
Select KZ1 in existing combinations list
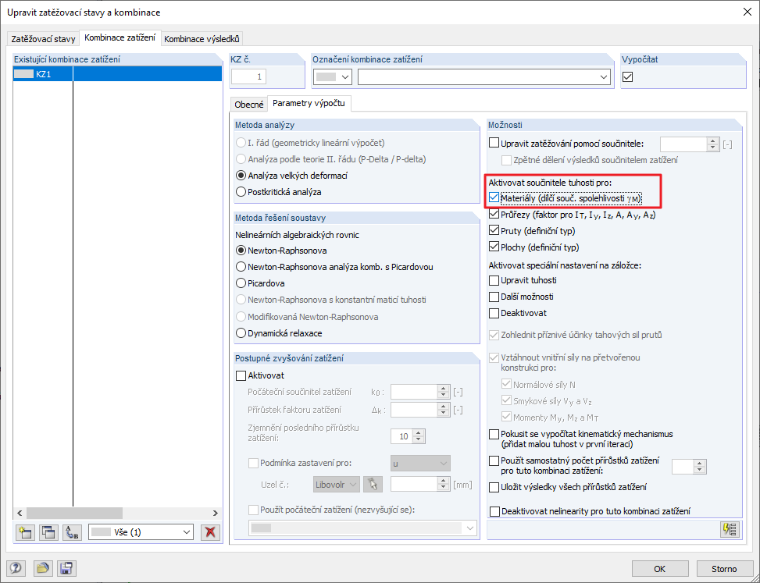tap(117, 74)
